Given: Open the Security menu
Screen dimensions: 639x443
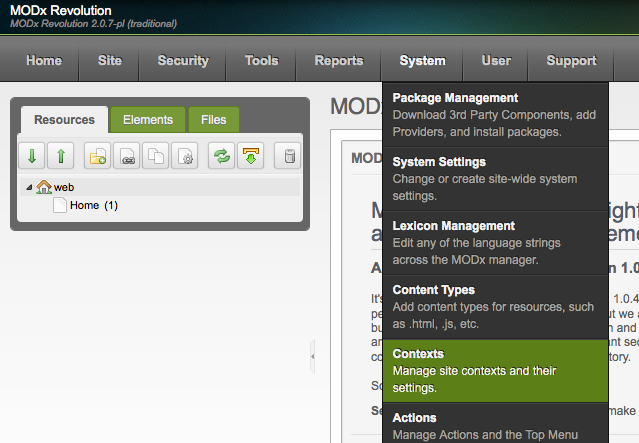Looking at the screenshot, I should tap(183, 60).
